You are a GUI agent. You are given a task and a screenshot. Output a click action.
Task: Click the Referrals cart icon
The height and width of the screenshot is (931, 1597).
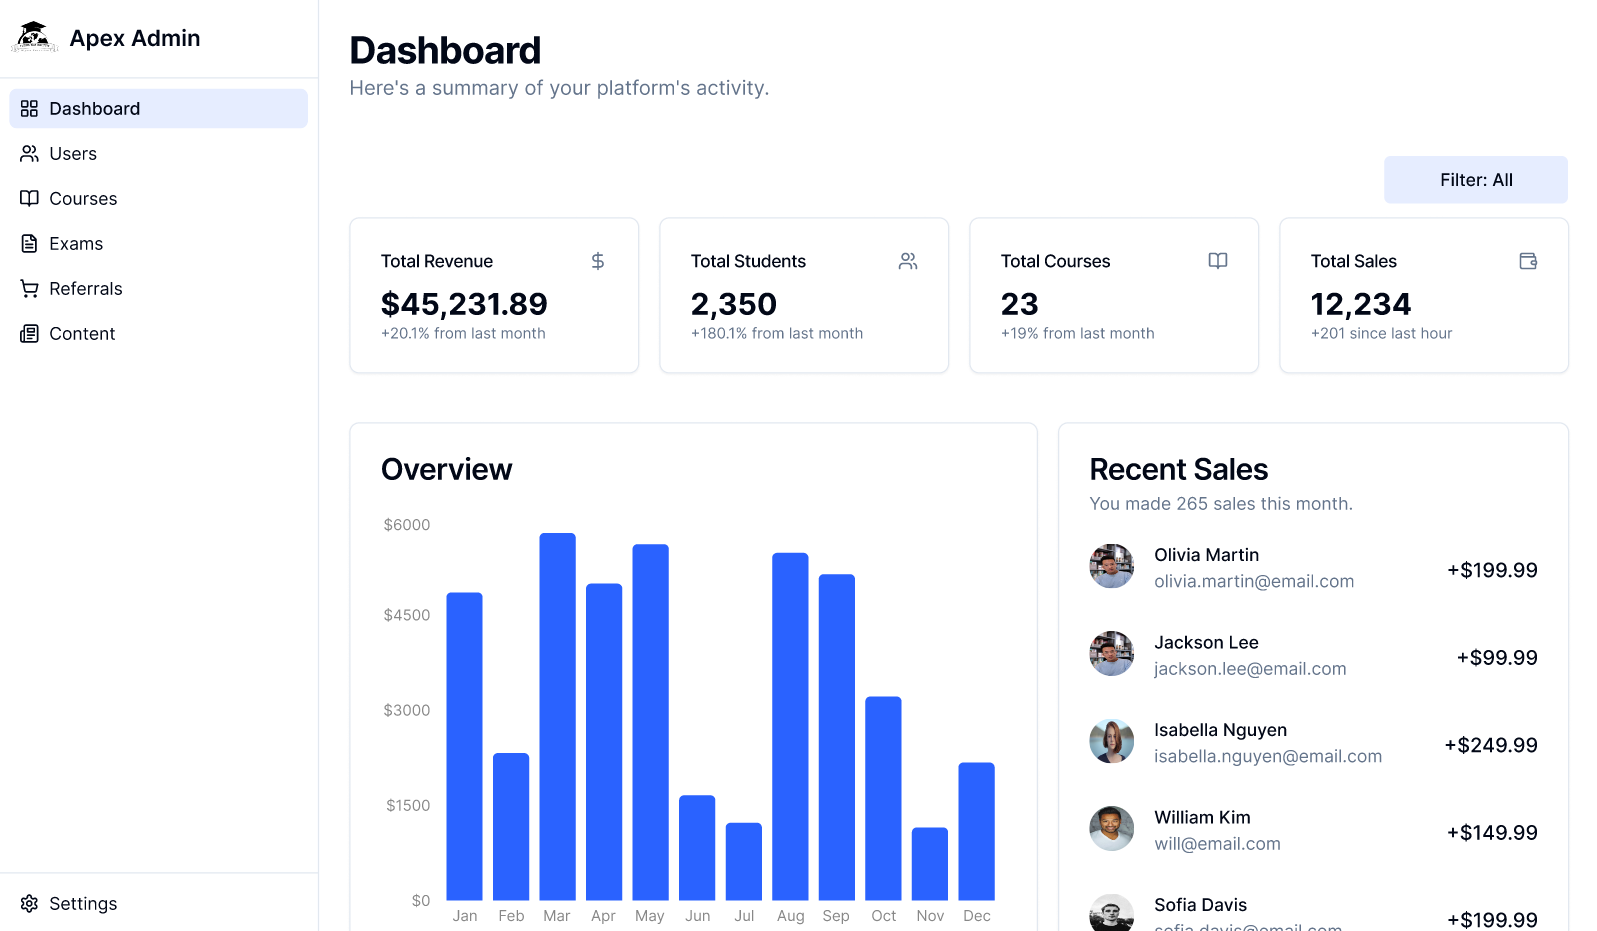click(x=30, y=289)
